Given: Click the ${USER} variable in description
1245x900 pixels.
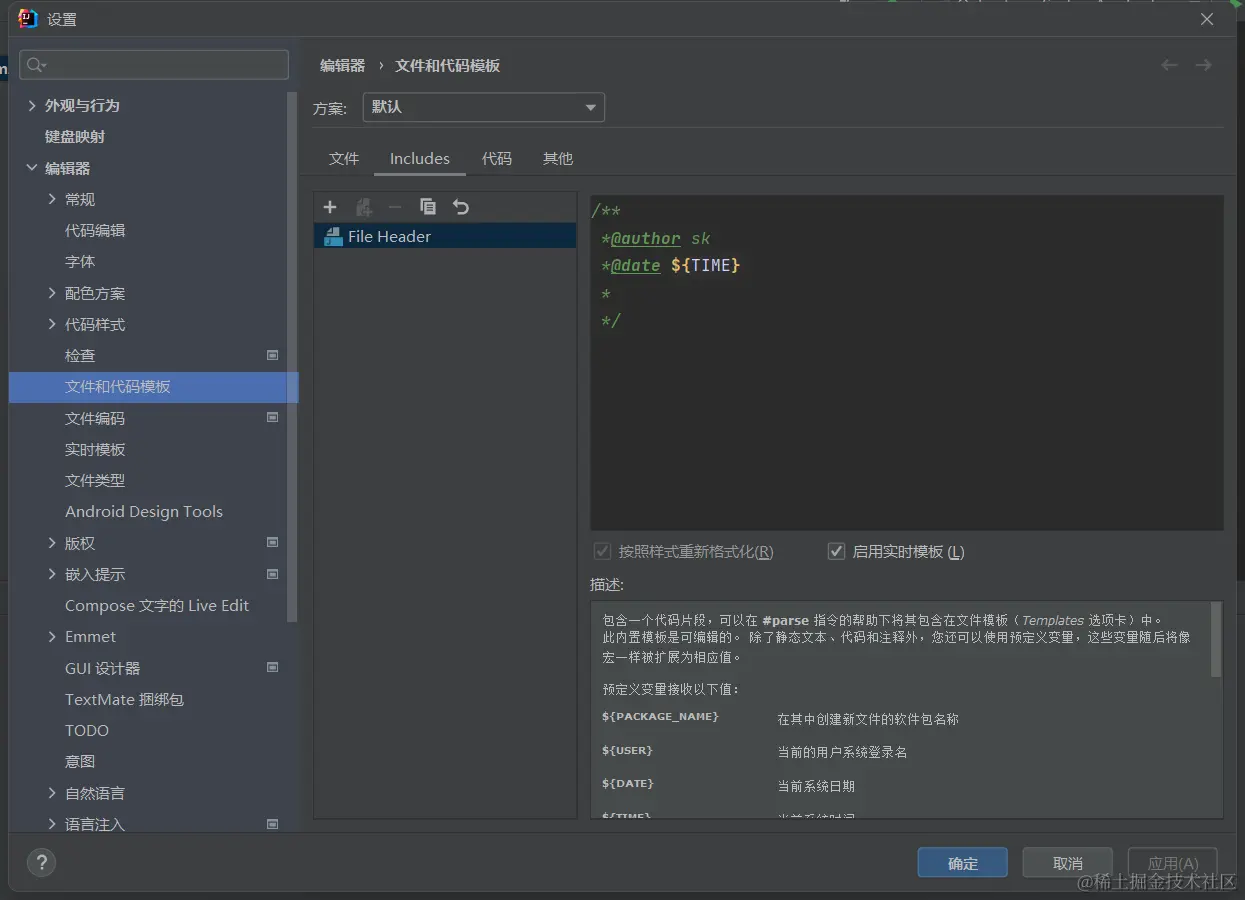Looking at the screenshot, I should [627, 750].
